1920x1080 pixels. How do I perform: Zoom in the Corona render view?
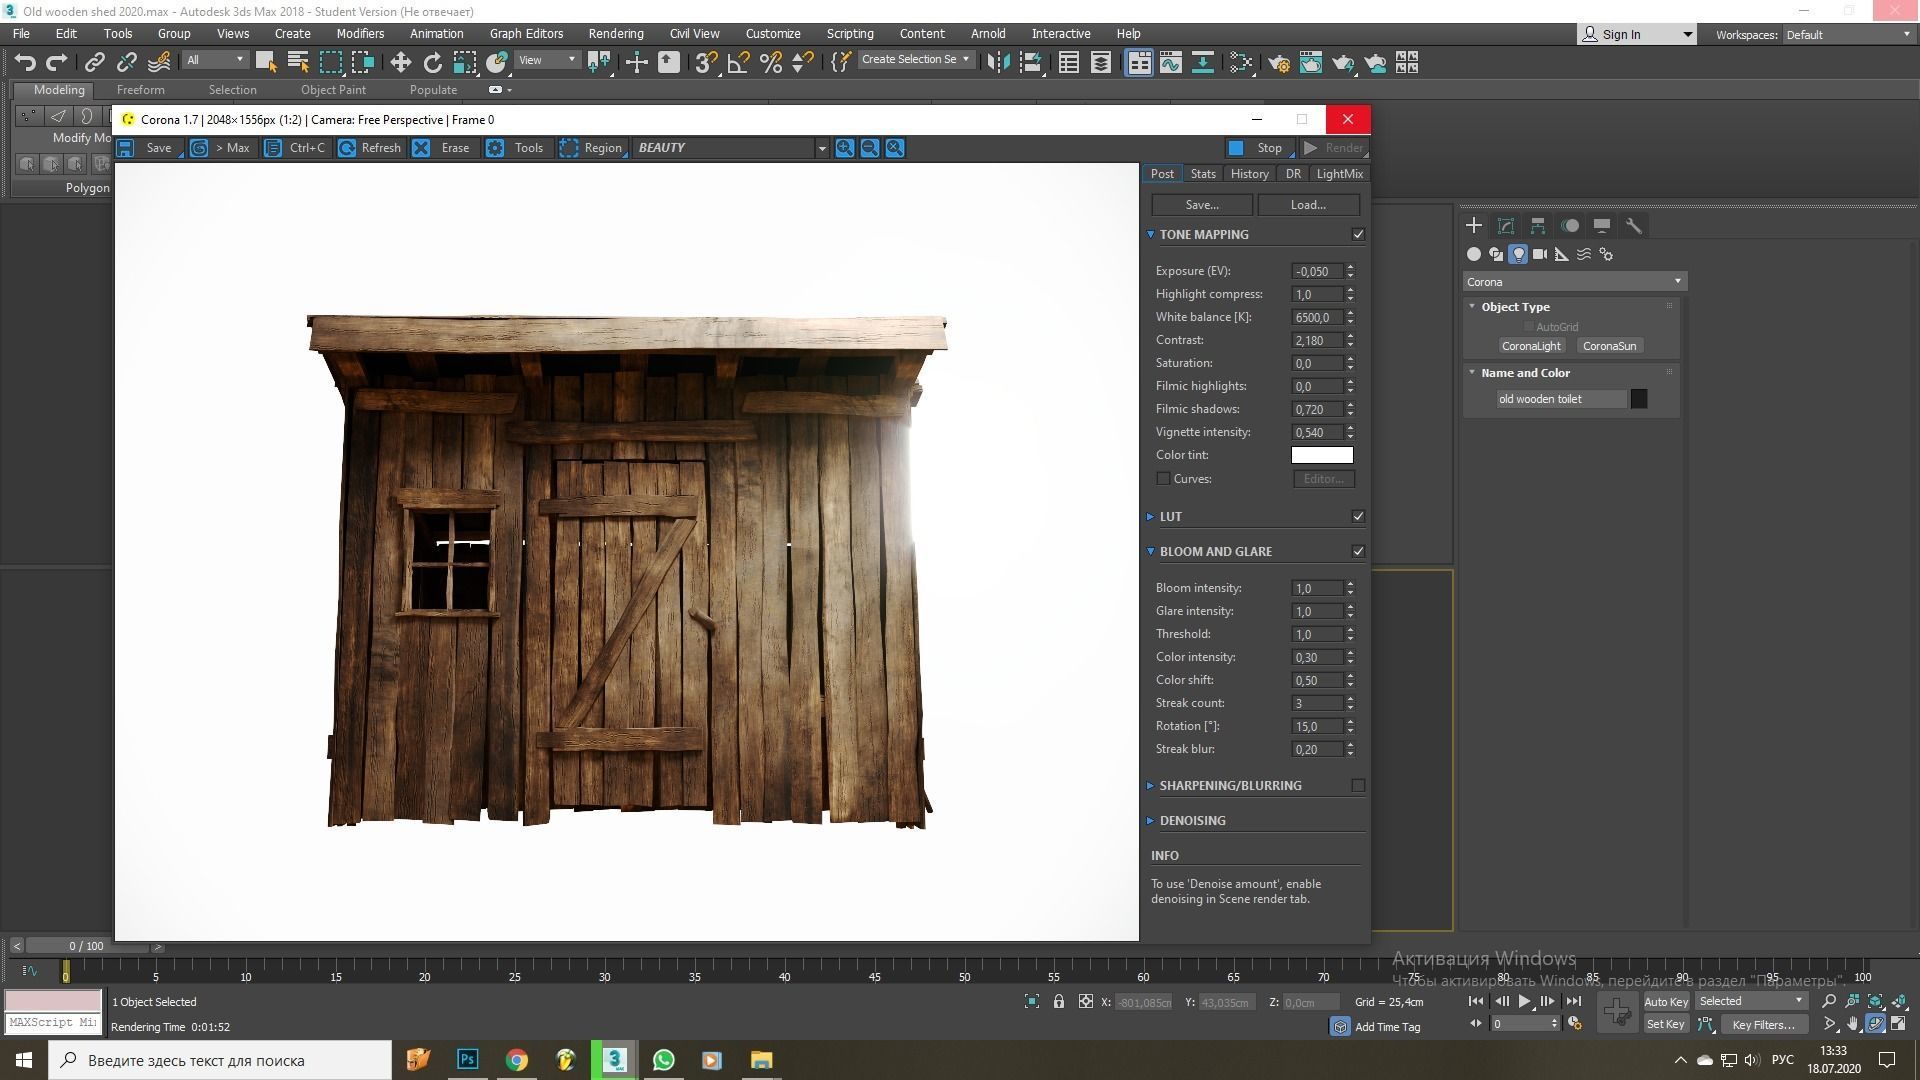click(845, 148)
